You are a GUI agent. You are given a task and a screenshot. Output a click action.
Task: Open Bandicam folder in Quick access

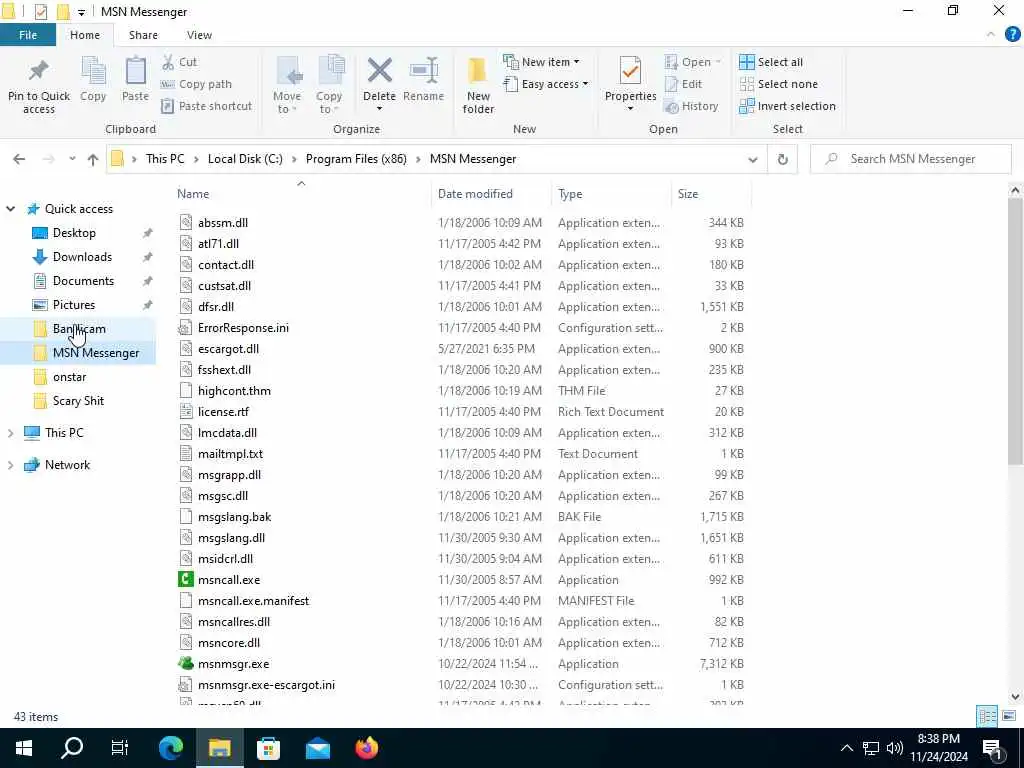pyautogui.click(x=78, y=329)
